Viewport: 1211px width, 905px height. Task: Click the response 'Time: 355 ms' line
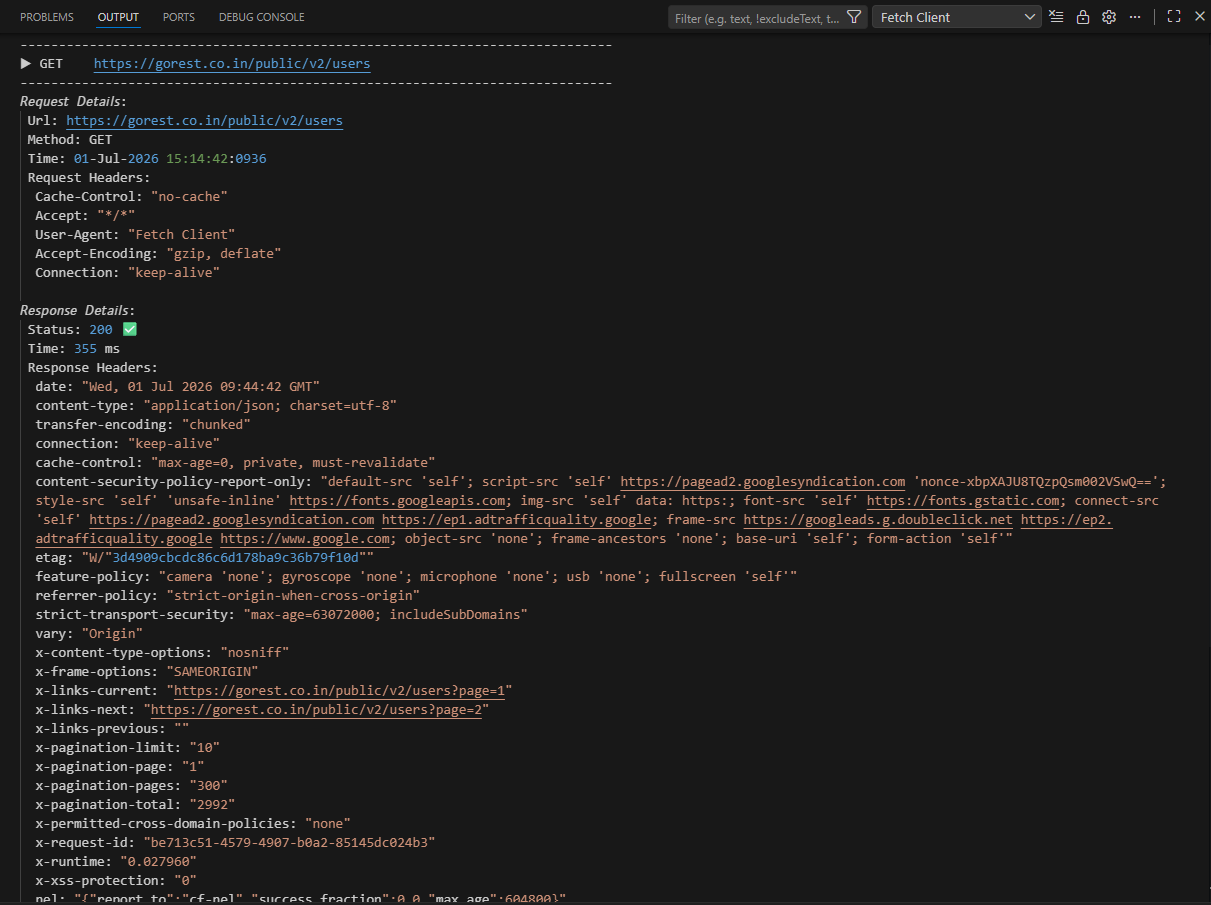74,349
